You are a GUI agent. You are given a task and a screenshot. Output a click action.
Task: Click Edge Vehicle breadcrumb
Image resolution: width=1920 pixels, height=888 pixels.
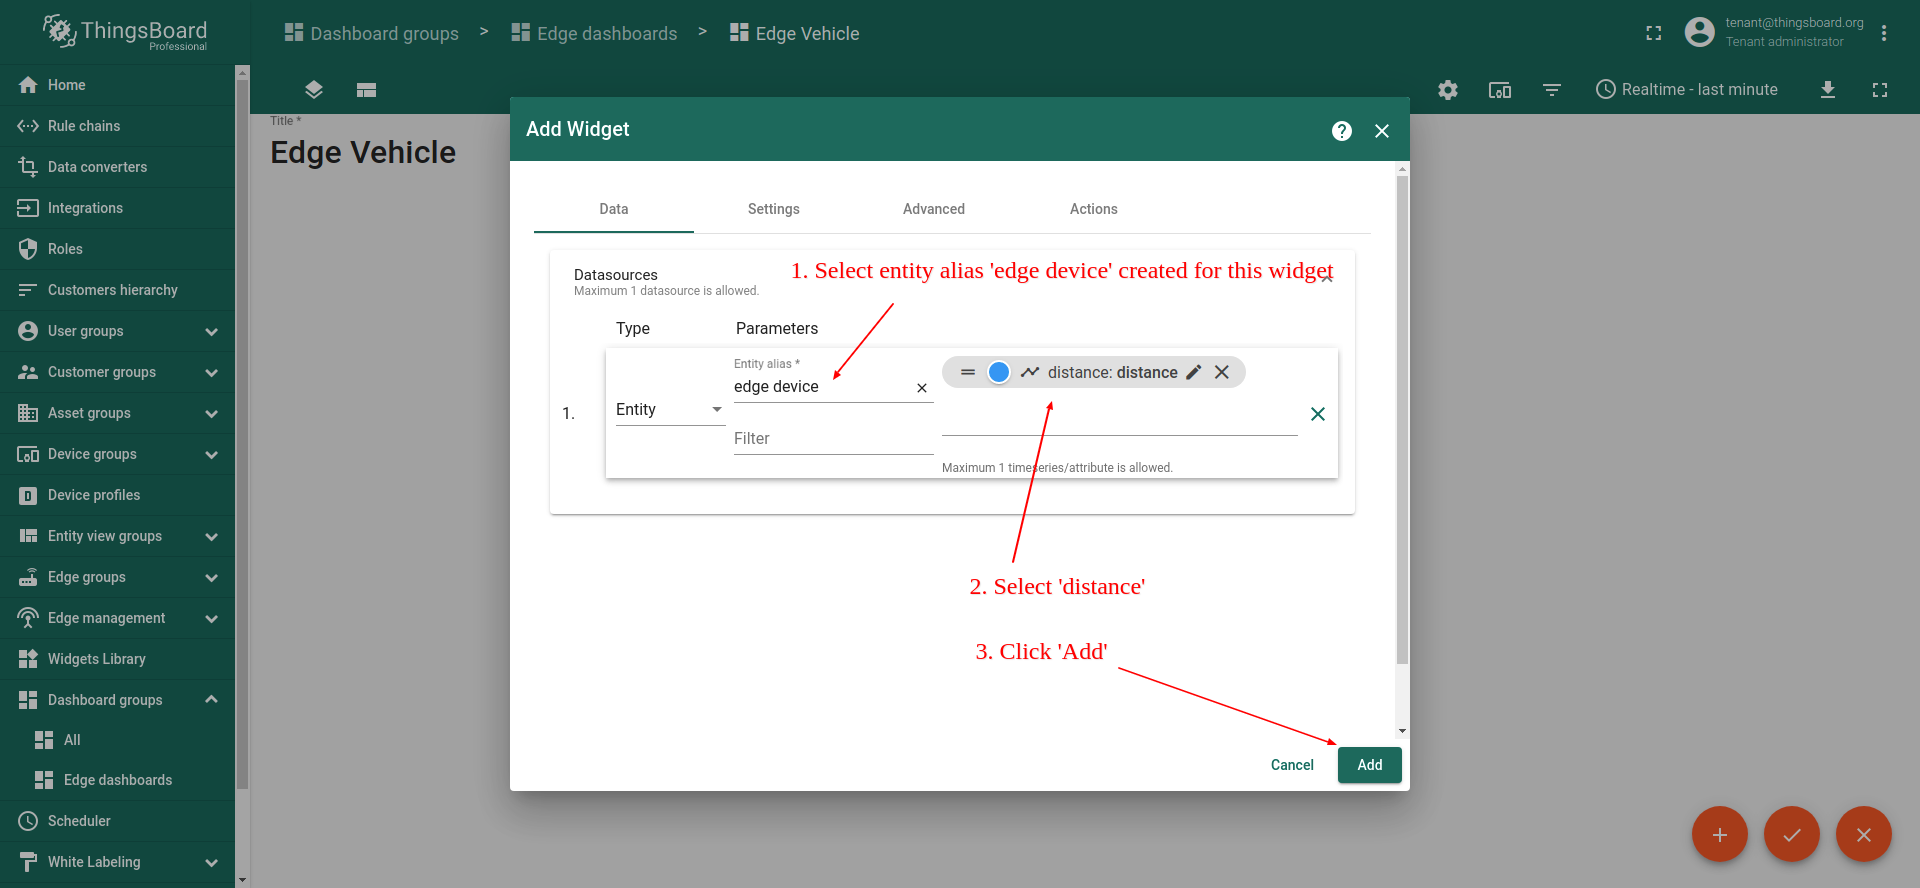(794, 33)
